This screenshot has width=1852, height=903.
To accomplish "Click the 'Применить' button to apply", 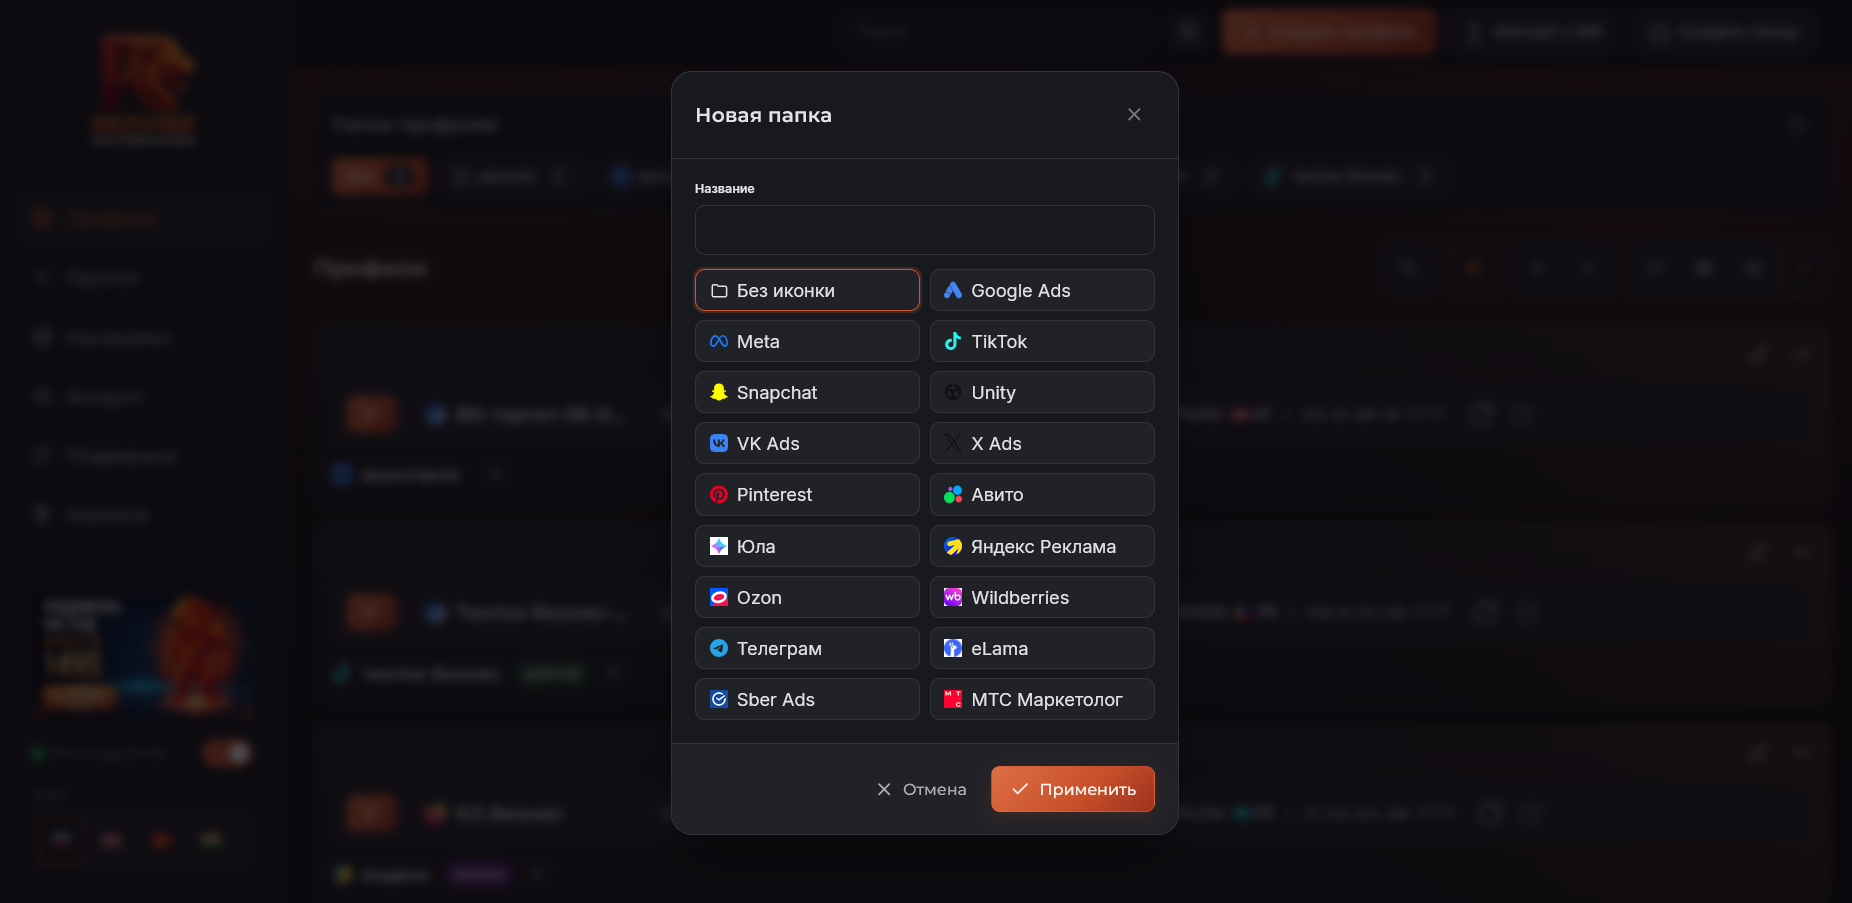I will [1073, 789].
